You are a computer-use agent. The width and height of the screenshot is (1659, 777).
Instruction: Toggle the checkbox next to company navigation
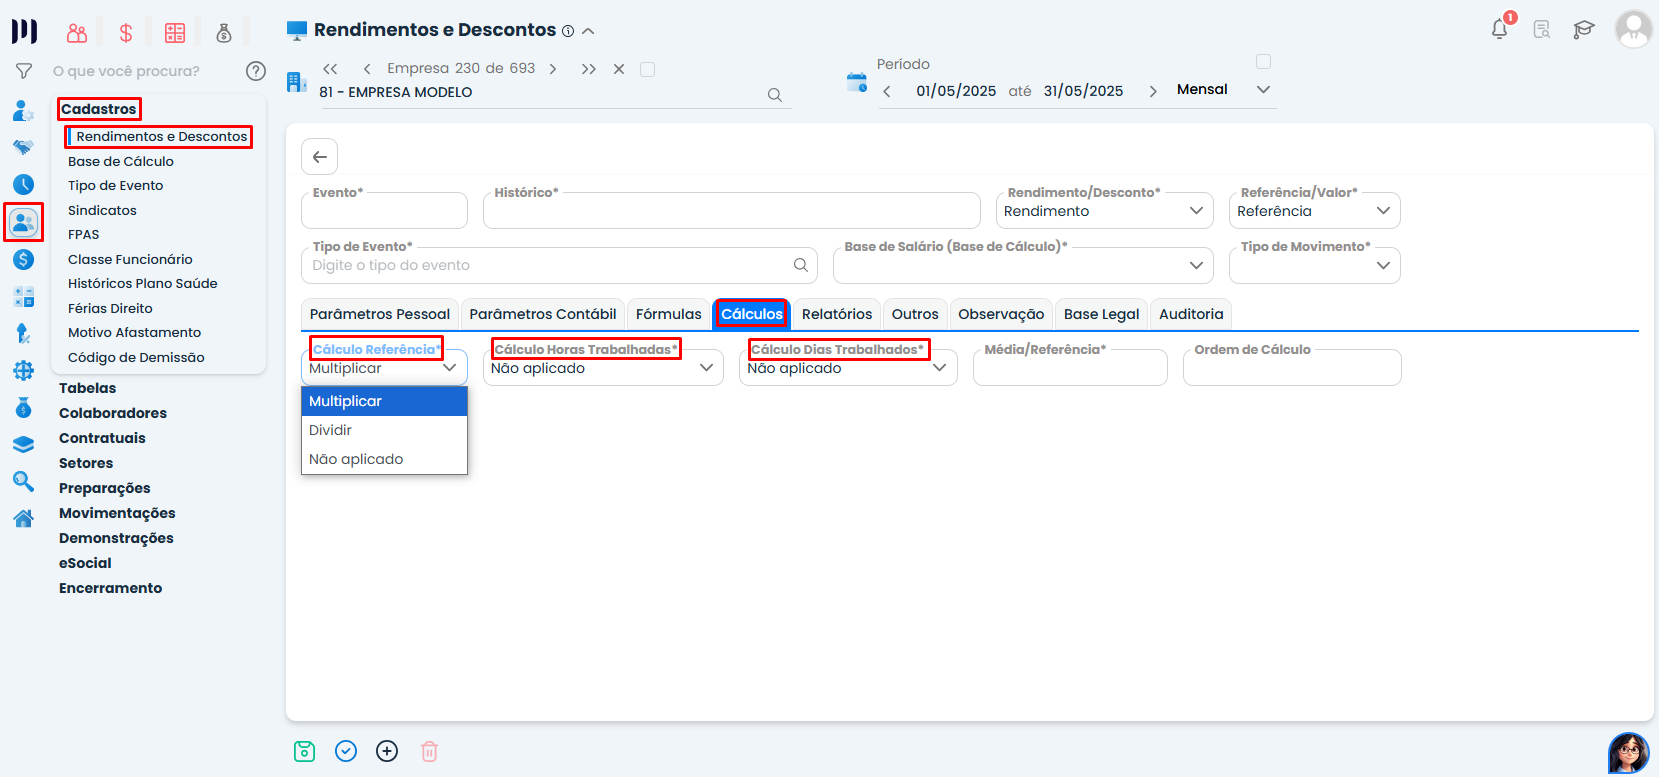coord(647,69)
